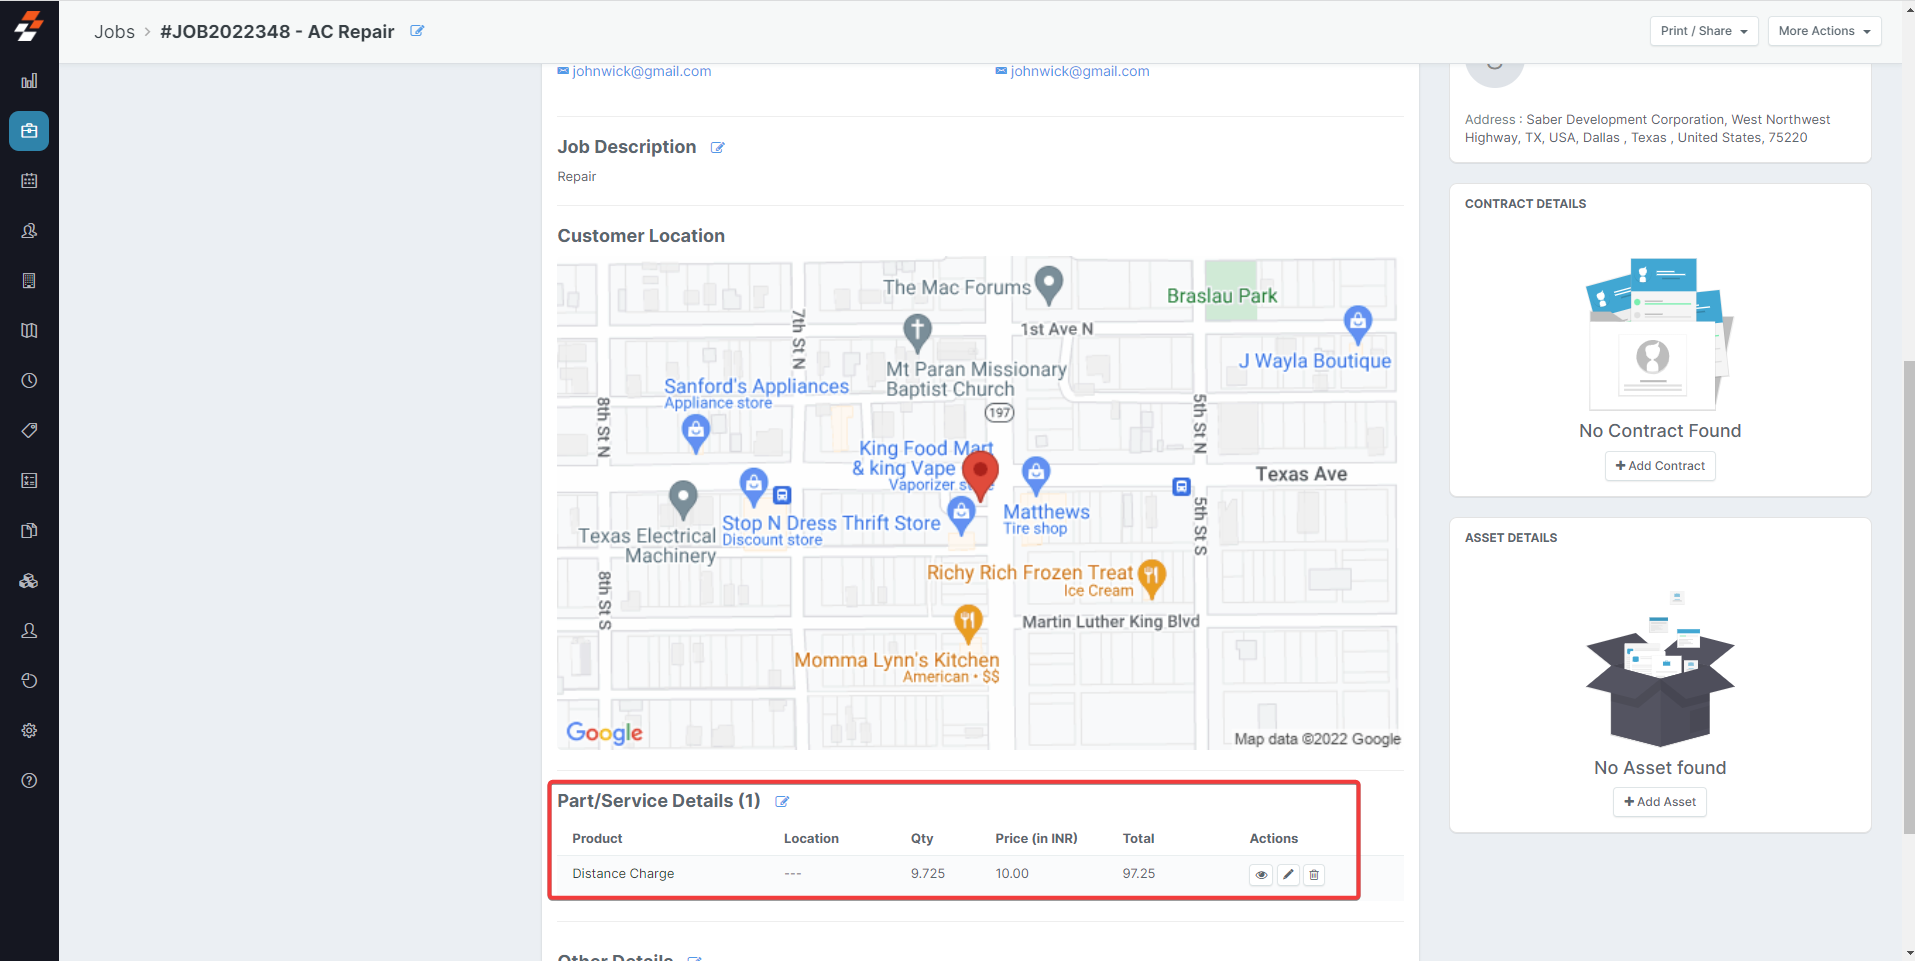
Task: Click the "Price (in INR)" column header
Action: click(x=1036, y=839)
